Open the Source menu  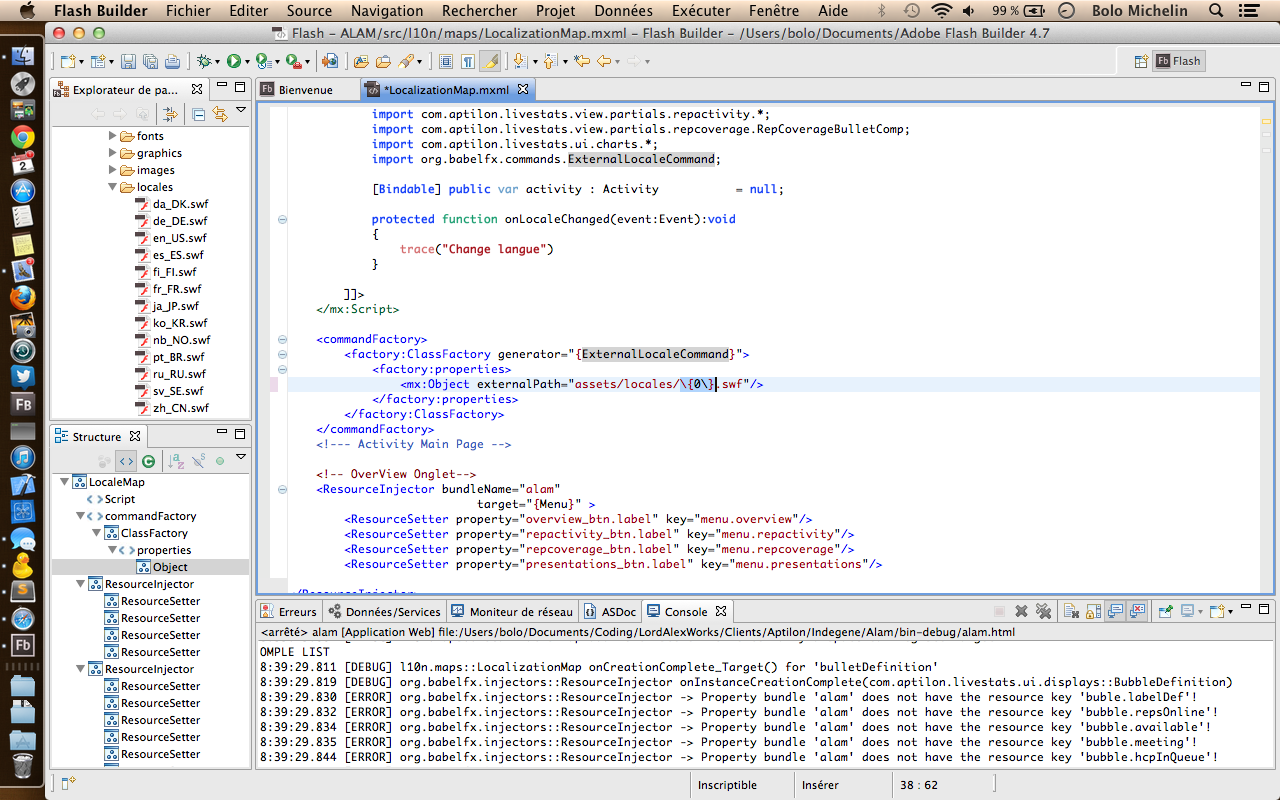tap(309, 11)
